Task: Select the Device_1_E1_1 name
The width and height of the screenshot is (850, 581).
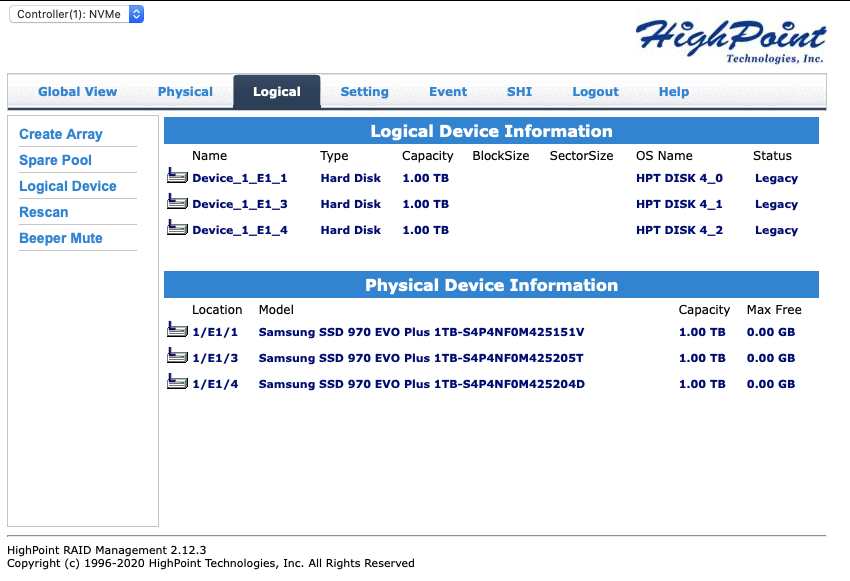Action: [240, 178]
